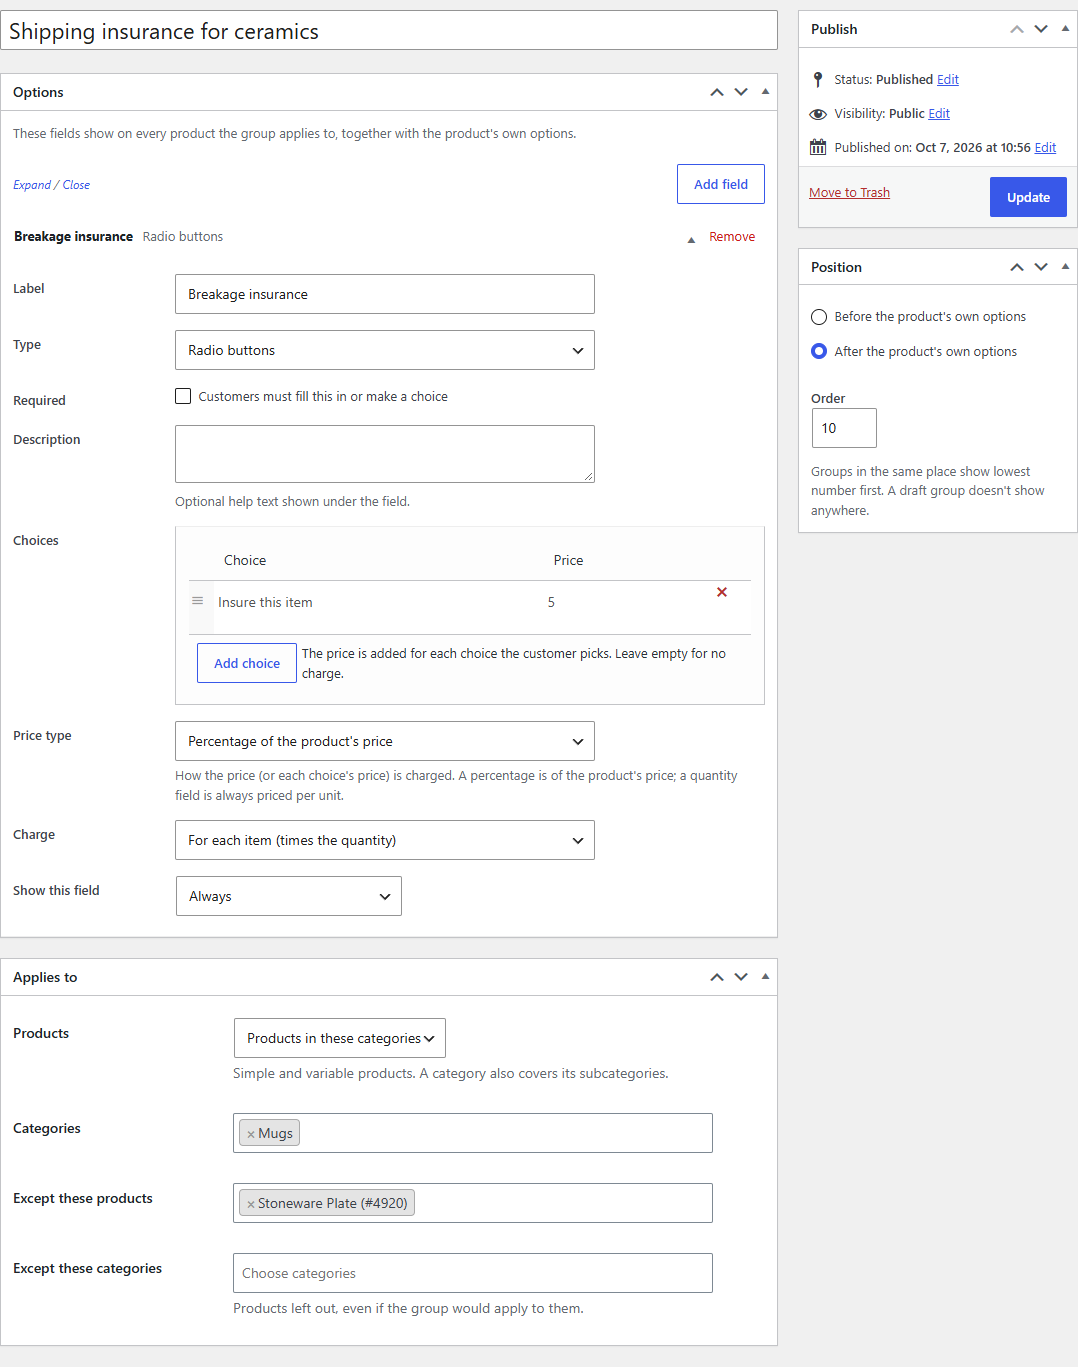Screen dimensions: 1078x1367
Task: Open the Show this field dropdown
Action: (289, 896)
